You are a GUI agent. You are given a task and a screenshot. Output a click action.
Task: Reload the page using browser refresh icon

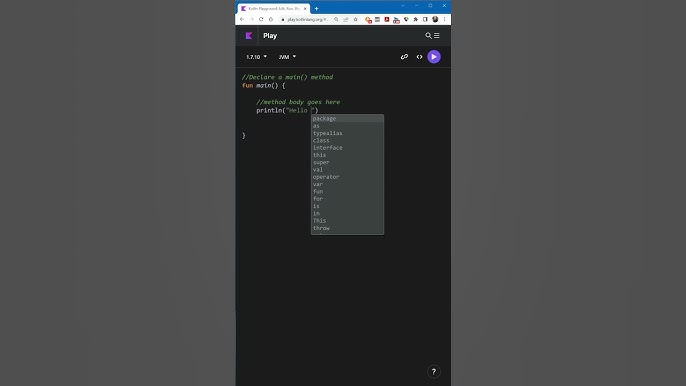tap(261, 19)
